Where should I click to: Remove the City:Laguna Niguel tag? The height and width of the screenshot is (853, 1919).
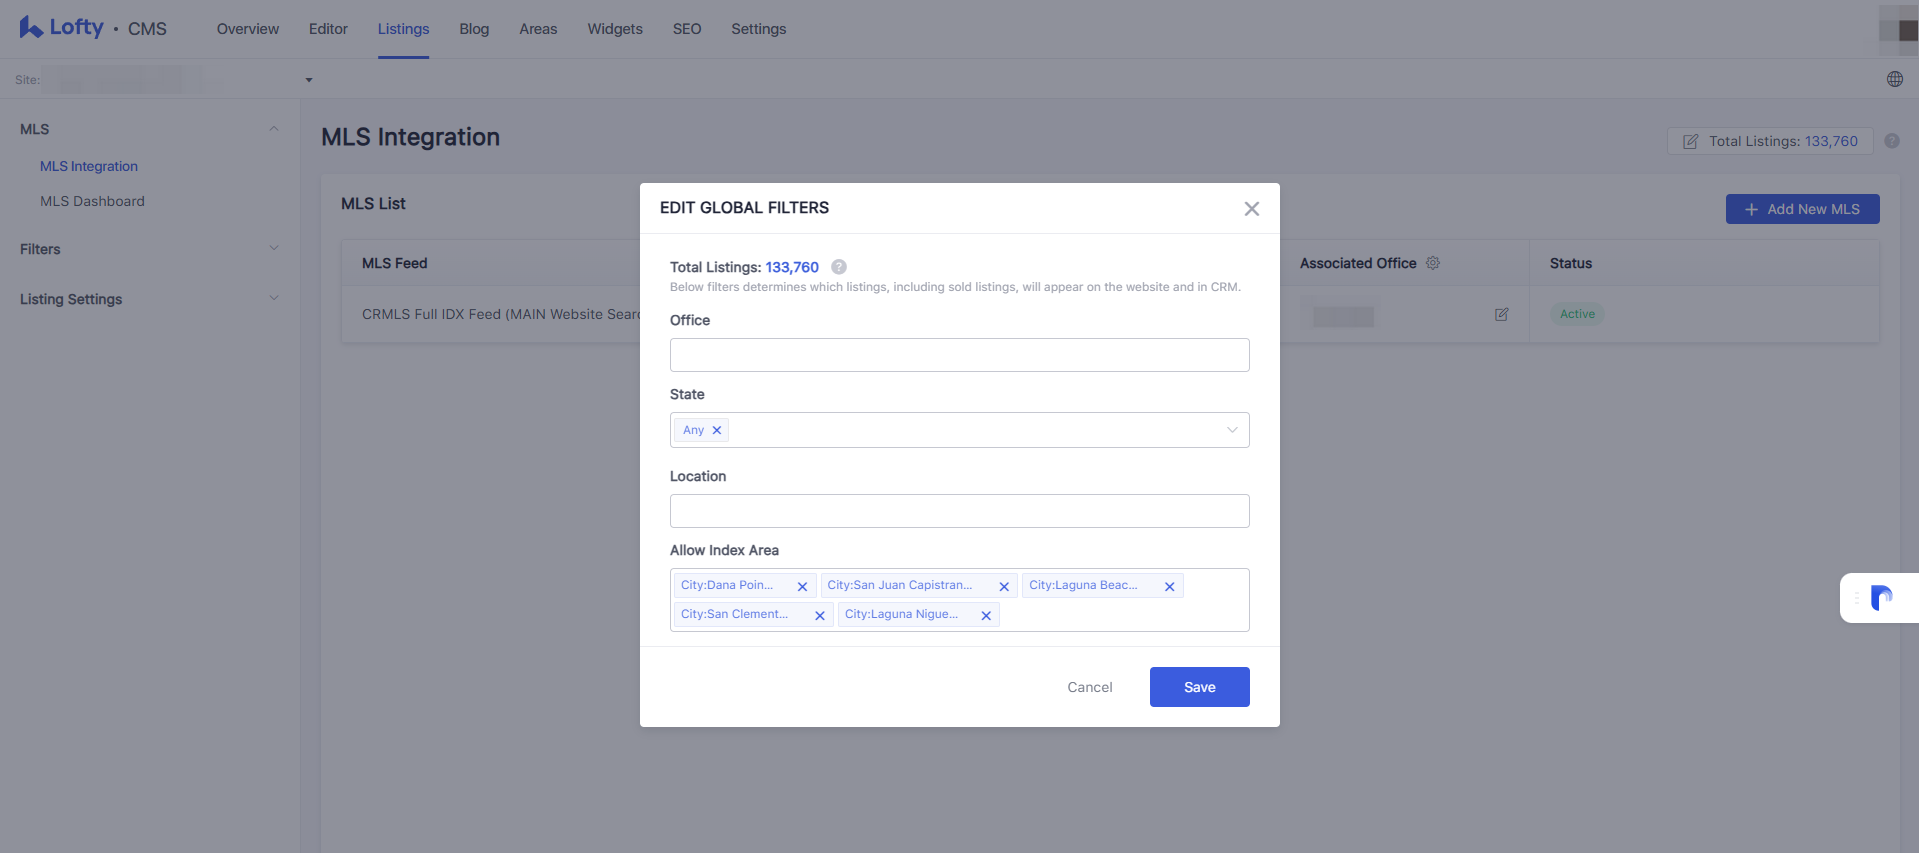(x=986, y=615)
